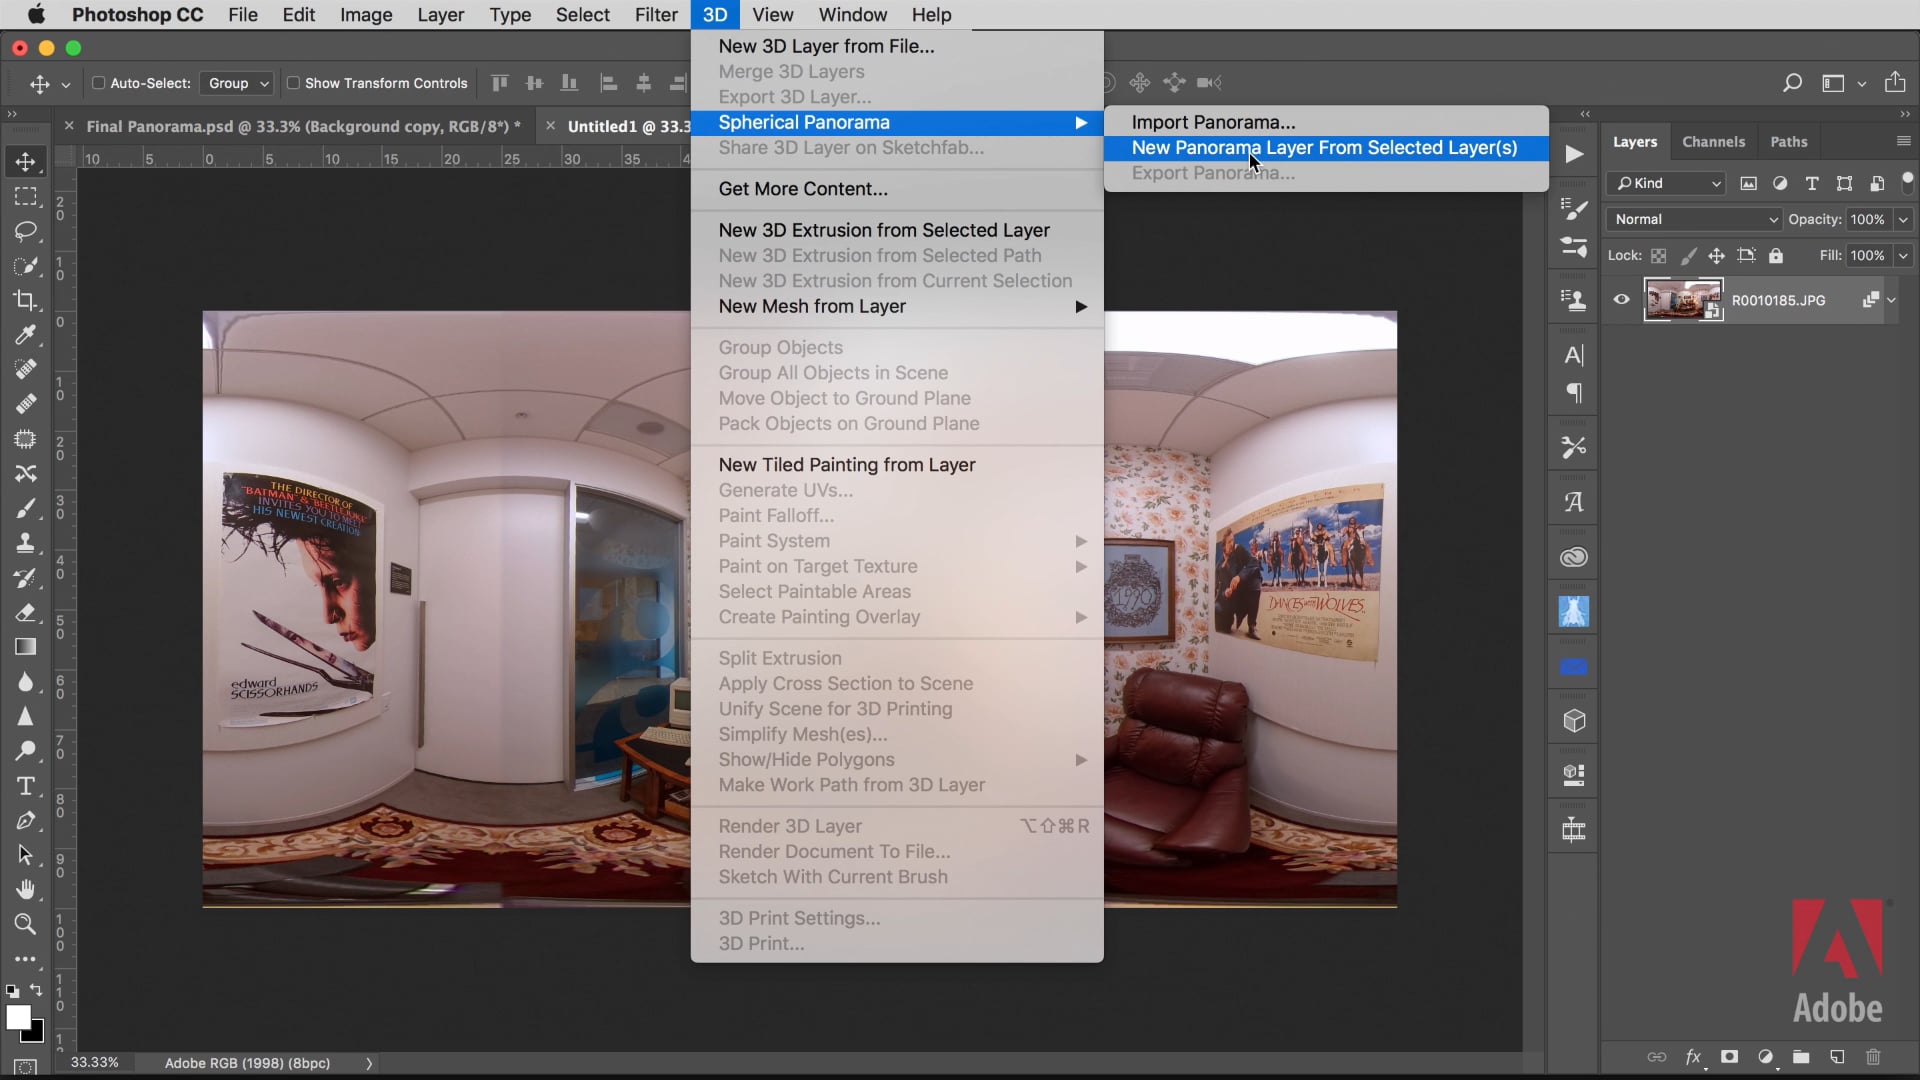Choose New Panorama Layer From Selected Layer(s)
This screenshot has width=1920, height=1080.
coord(1324,148)
